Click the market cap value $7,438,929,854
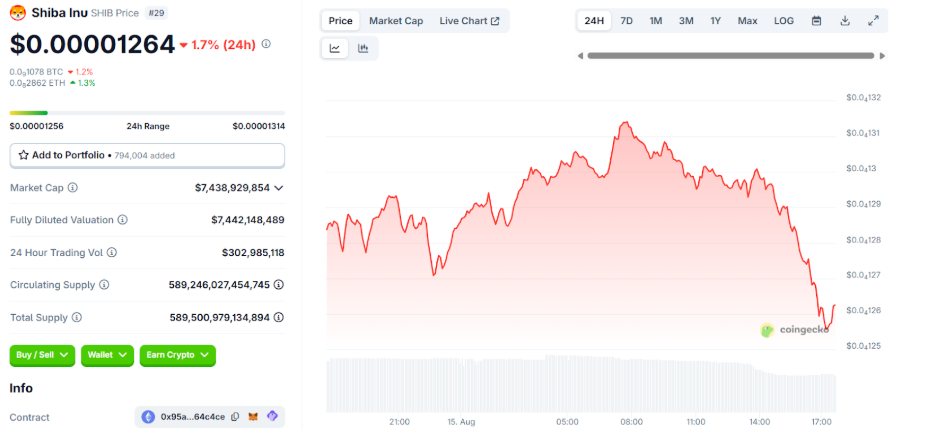925x442 pixels. (x=232, y=188)
